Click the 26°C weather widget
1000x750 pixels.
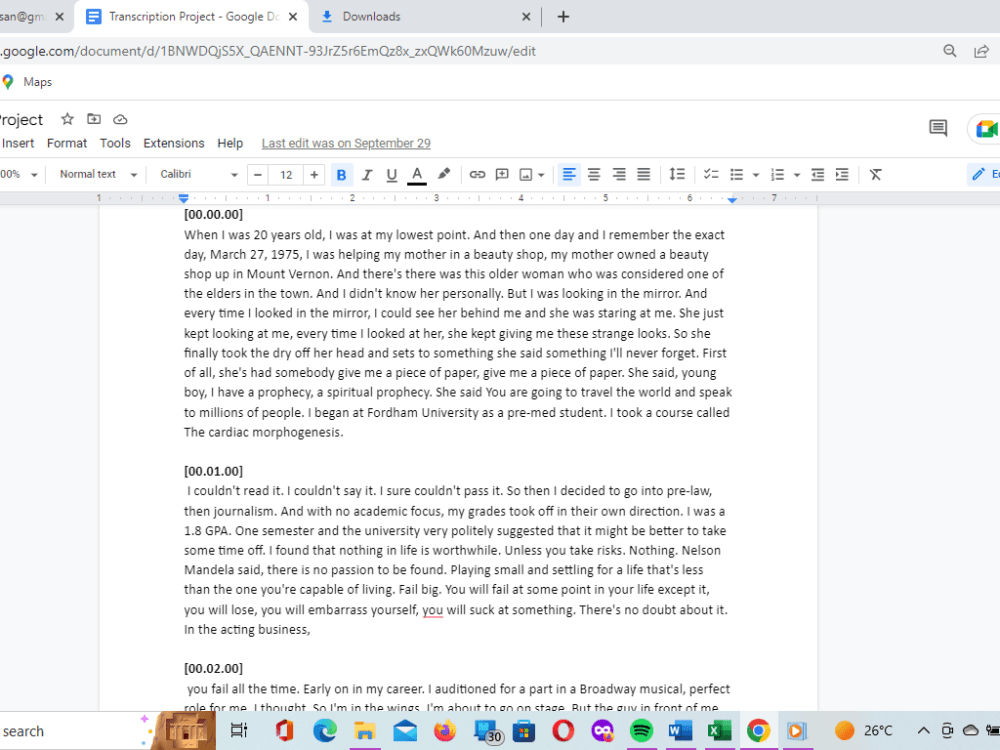click(x=864, y=731)
